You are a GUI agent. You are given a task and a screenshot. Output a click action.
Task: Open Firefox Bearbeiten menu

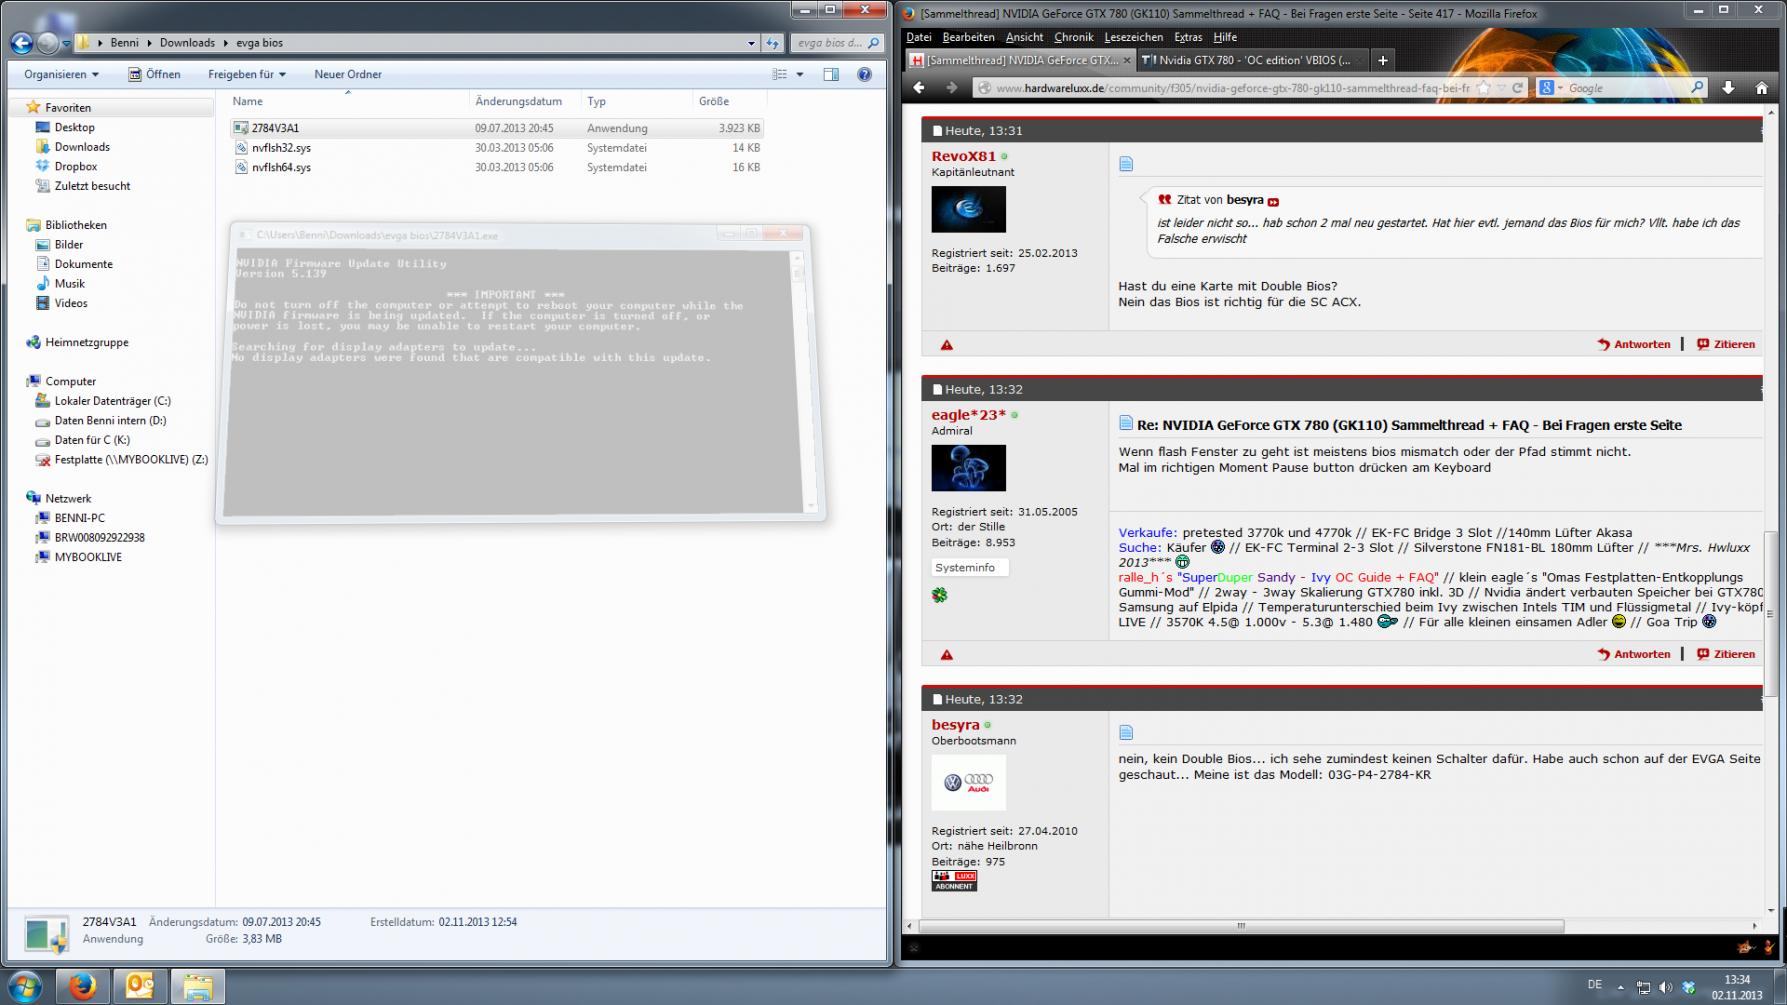968,37
